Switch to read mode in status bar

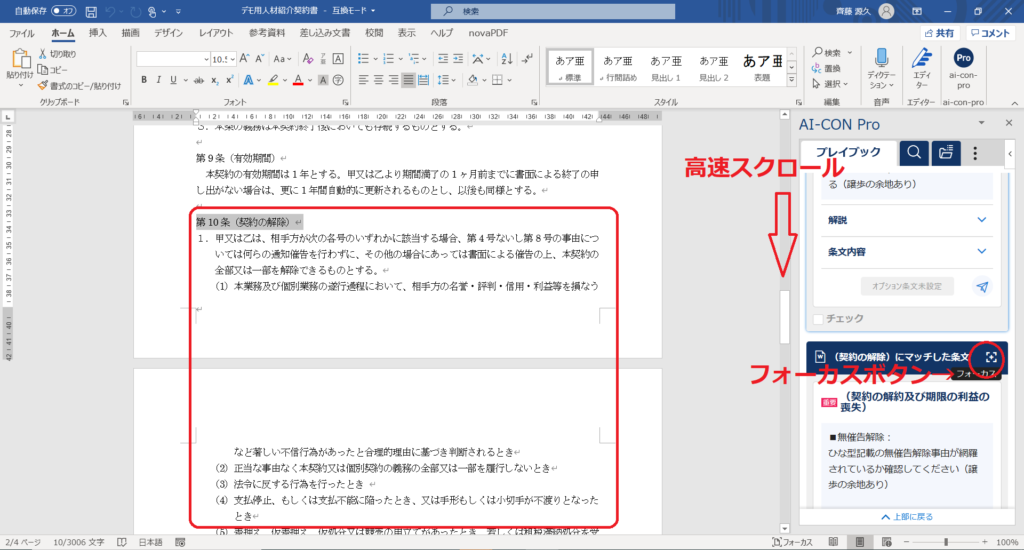[833, 542]
